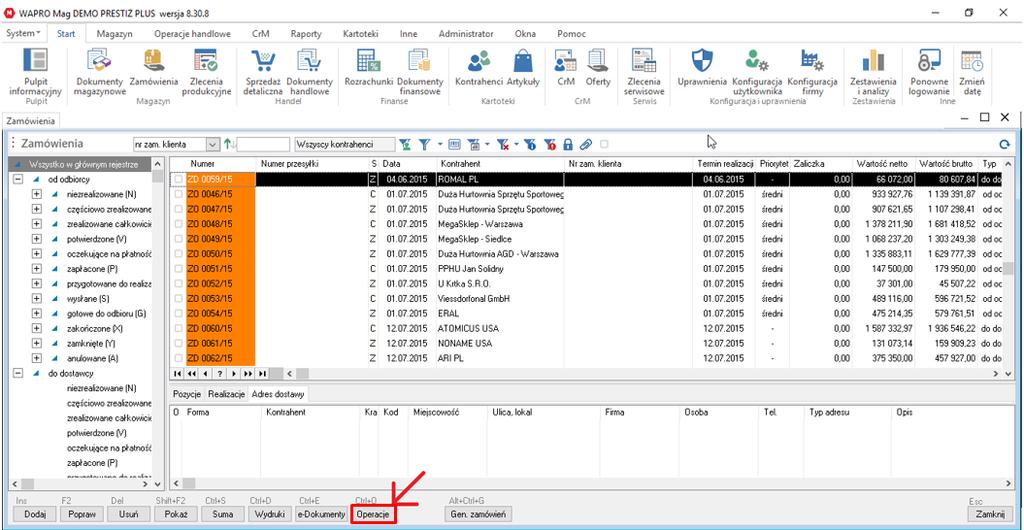Click the paperclip attachments icon

586,144
